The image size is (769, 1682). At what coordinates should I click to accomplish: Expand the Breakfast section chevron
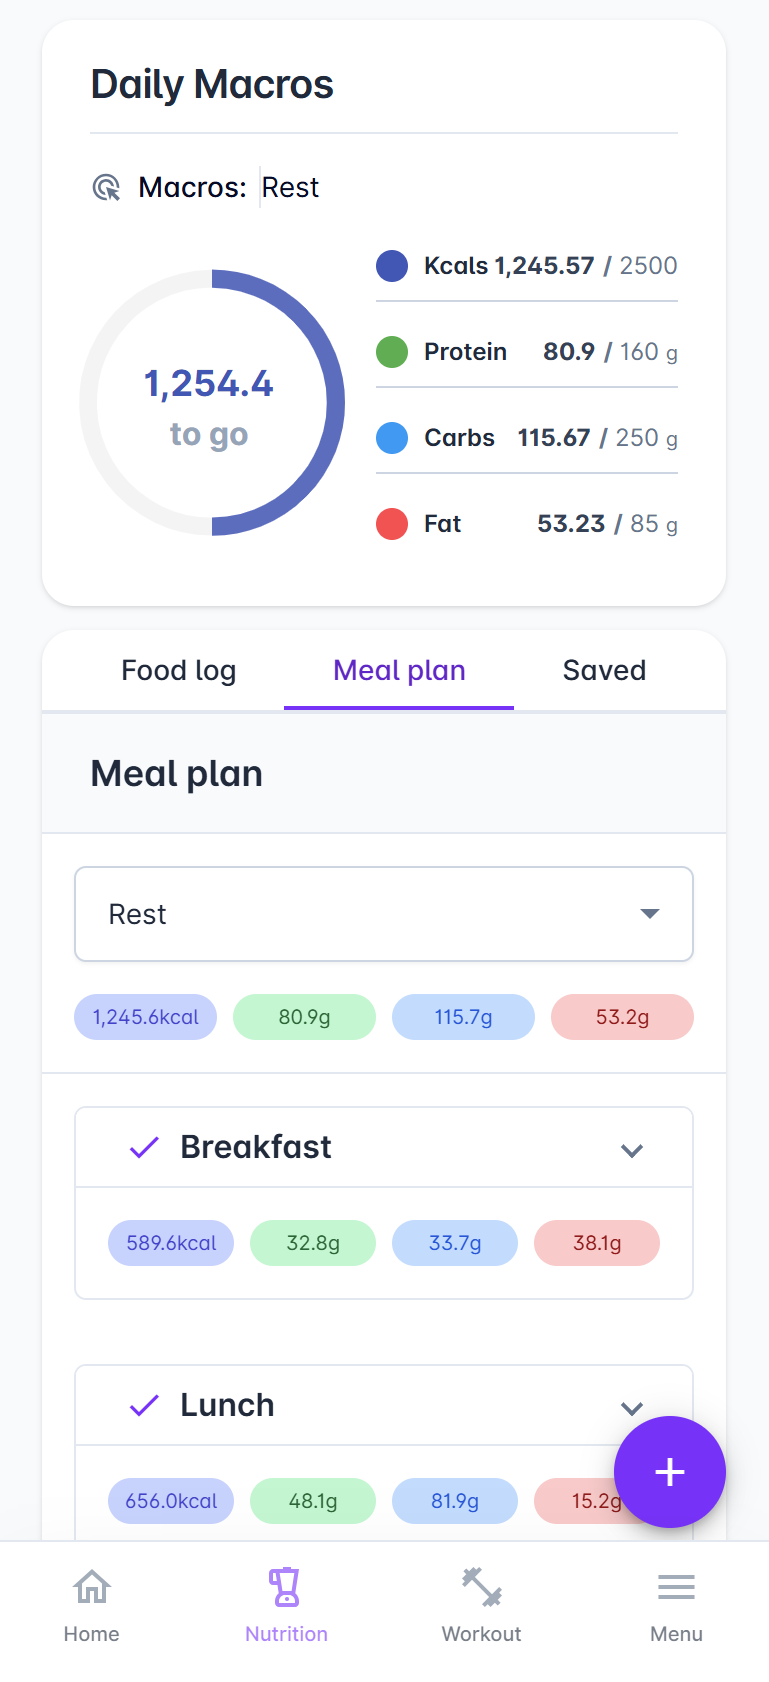tap(631, 1150)
